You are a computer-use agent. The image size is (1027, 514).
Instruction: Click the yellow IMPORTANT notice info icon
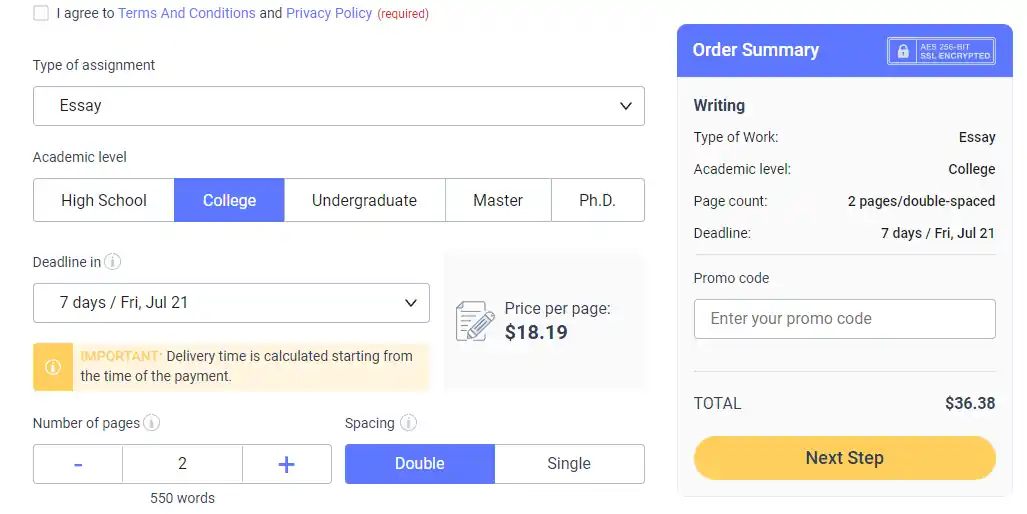pos(53,367)
